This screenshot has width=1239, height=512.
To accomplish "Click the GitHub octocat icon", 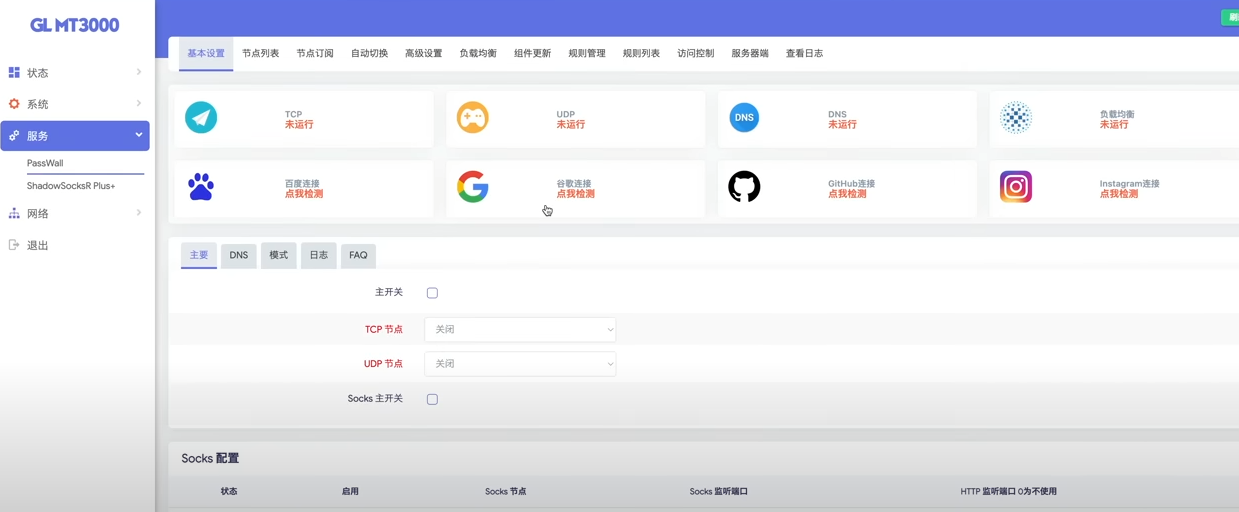I will [744, 187].
